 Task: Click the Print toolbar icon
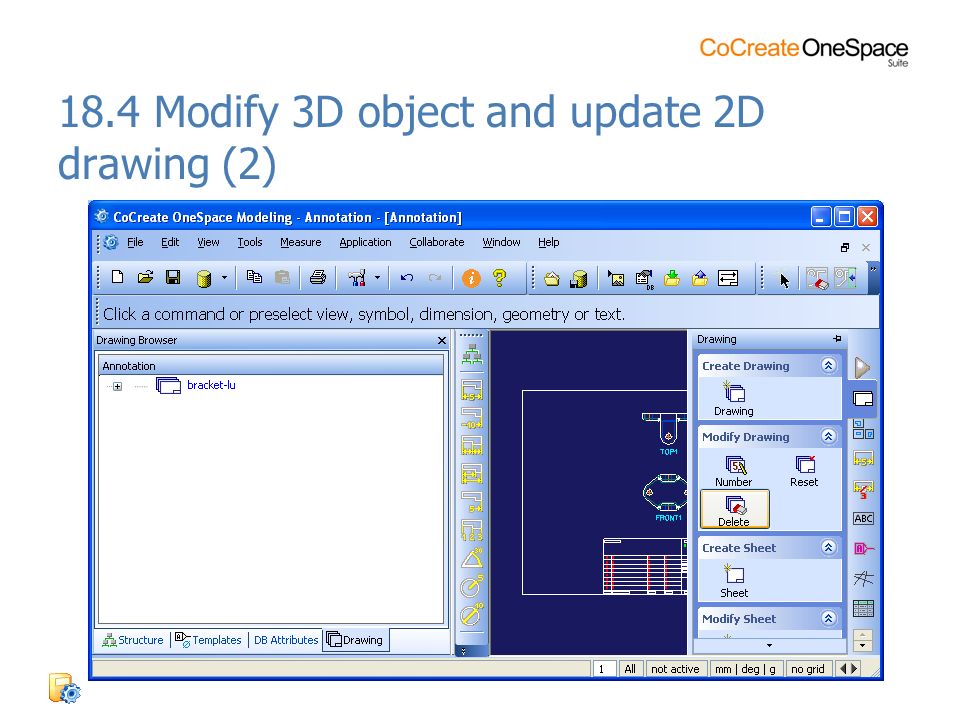pyautogui.click(x=318, y=278)
